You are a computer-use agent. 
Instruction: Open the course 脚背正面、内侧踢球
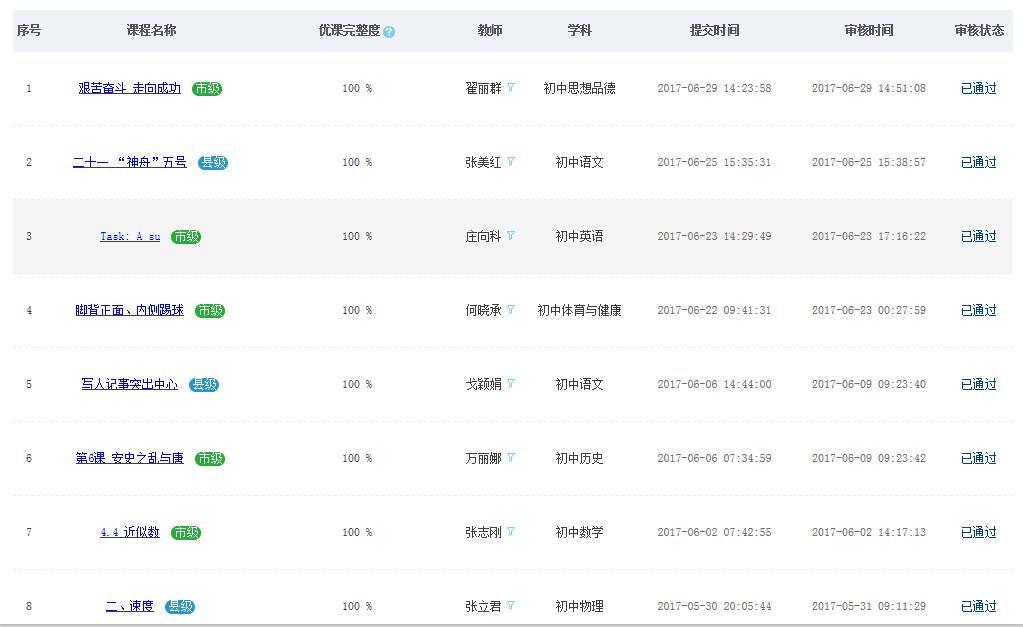click(x=130, y=310)
